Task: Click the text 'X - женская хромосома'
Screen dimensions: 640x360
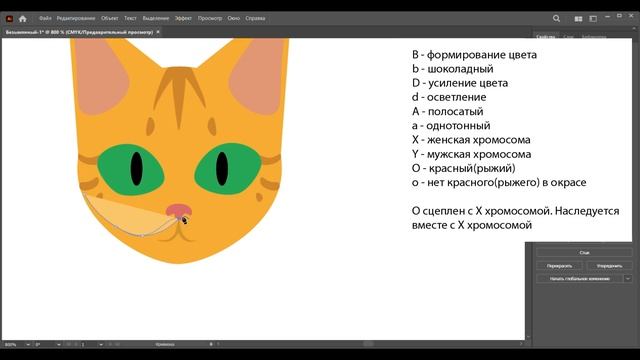Action: coord(471,140)
